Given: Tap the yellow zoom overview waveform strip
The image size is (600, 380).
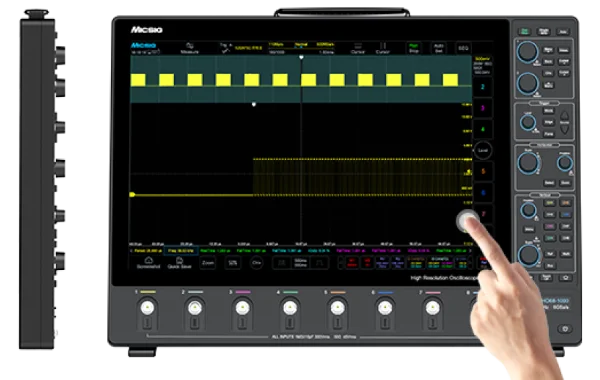Looking at the screenshot, I should pos(301,80).
